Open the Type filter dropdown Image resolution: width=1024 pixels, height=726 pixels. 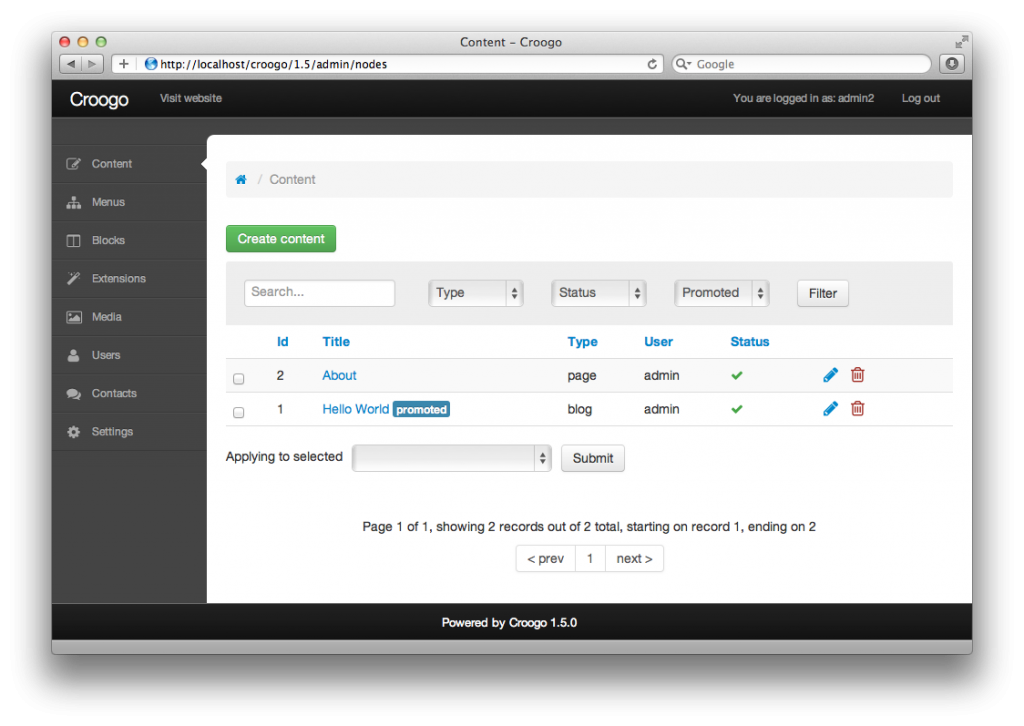click(476, 292)
